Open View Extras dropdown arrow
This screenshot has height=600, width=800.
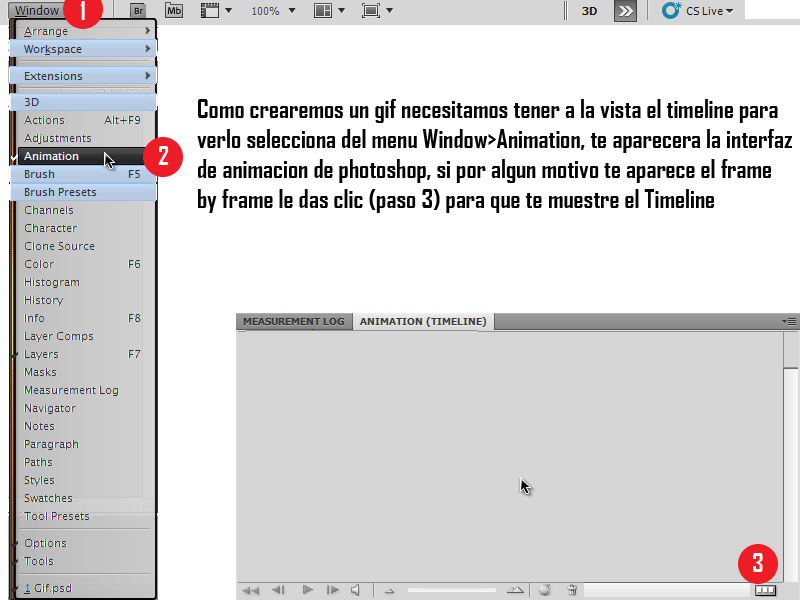click(229, 11)
